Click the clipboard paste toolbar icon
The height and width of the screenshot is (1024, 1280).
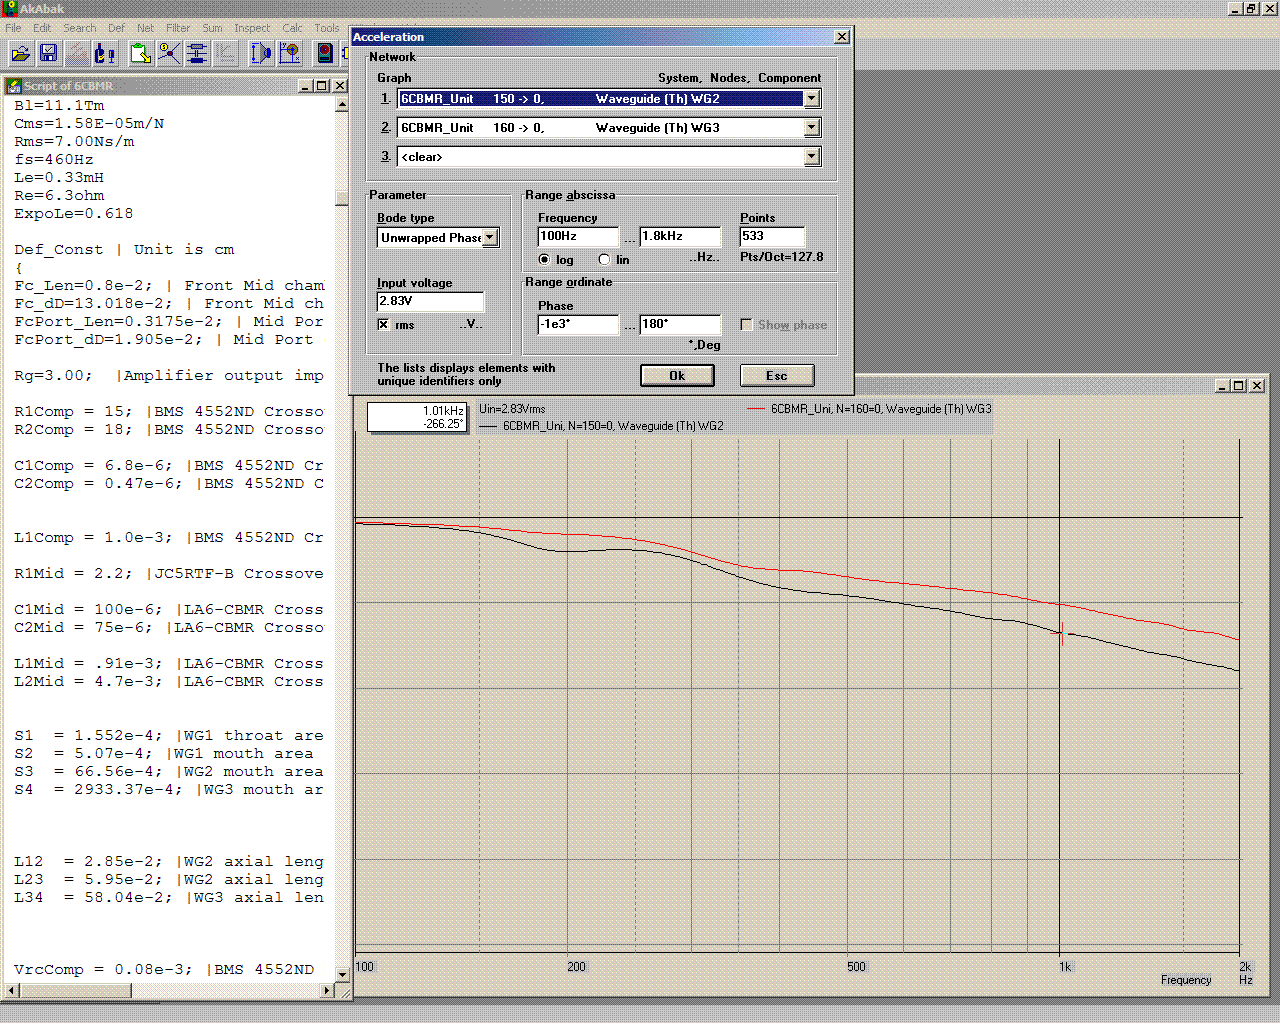(141, 53)
